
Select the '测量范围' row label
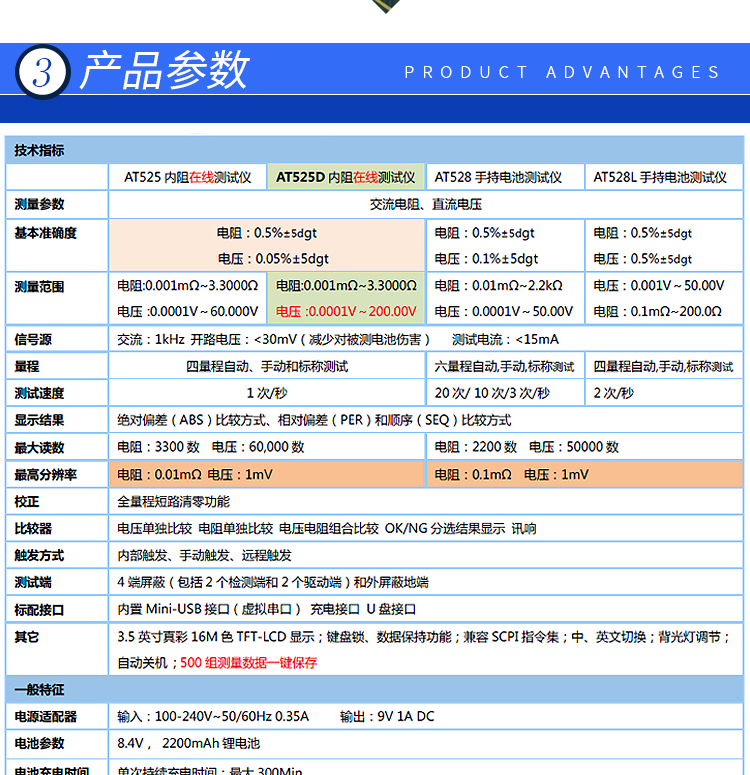point(39,286)
